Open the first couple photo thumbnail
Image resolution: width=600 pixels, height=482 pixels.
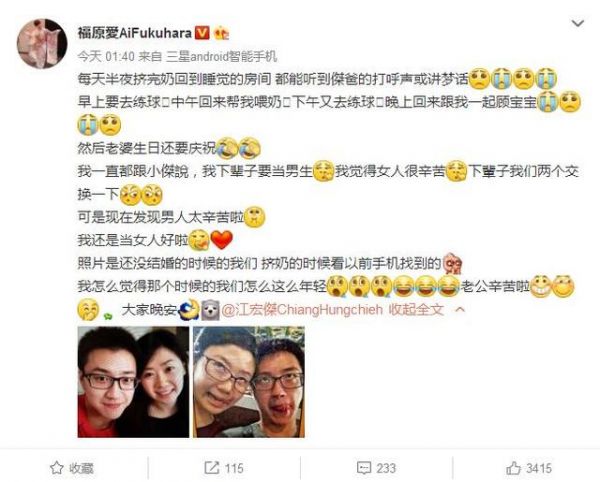tap(133, 382)
